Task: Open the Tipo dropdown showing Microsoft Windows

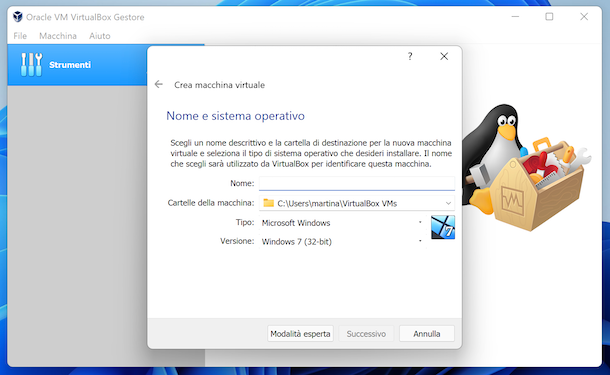Action: pos(342,223)
